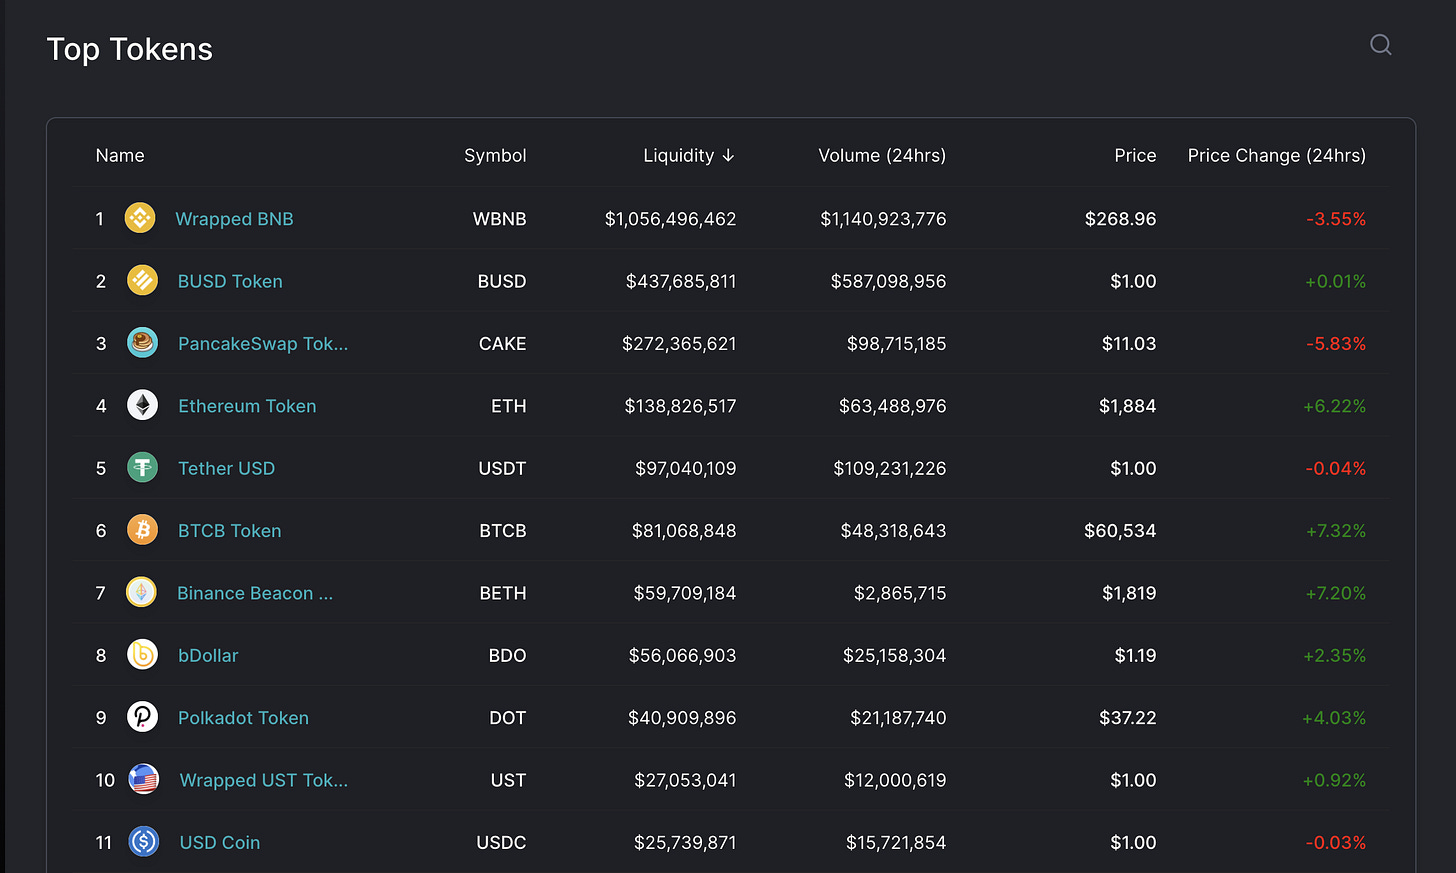Click the Tether USD green logo
Screen dimensions: 1456x873
coord(142,467)
